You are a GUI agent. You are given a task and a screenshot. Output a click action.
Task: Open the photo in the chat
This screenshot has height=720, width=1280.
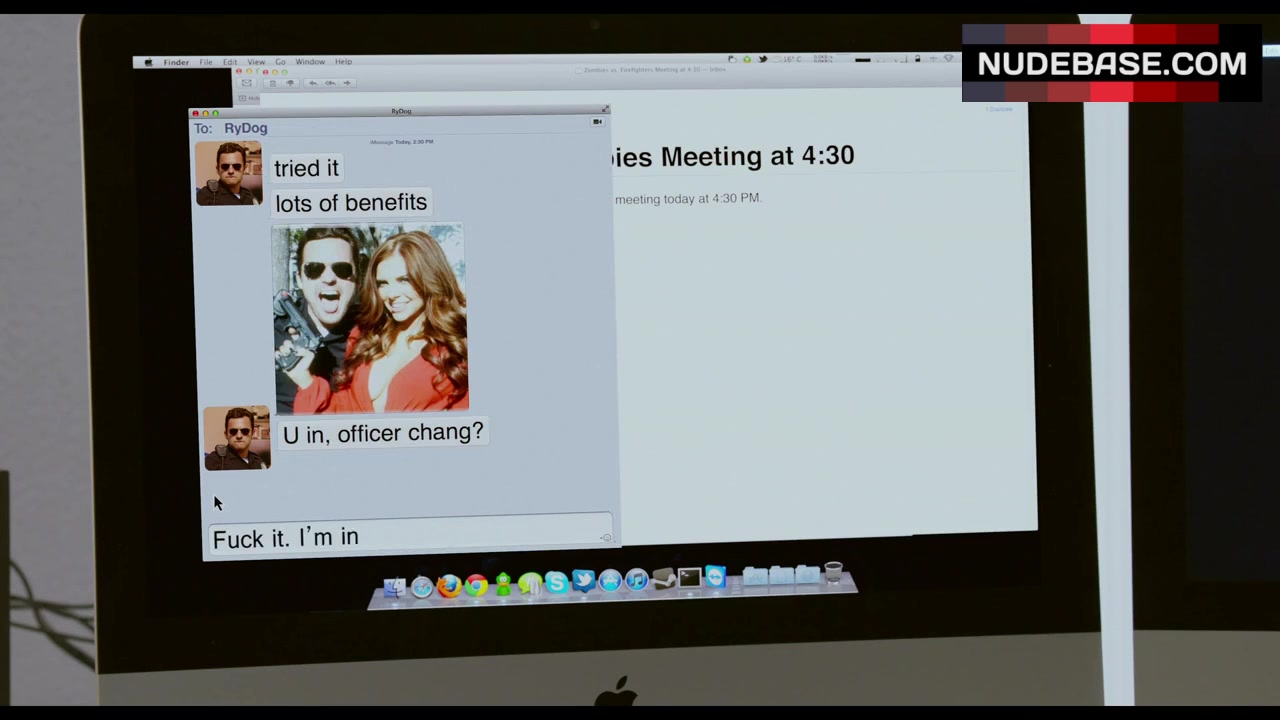click(x=370, y=319)
